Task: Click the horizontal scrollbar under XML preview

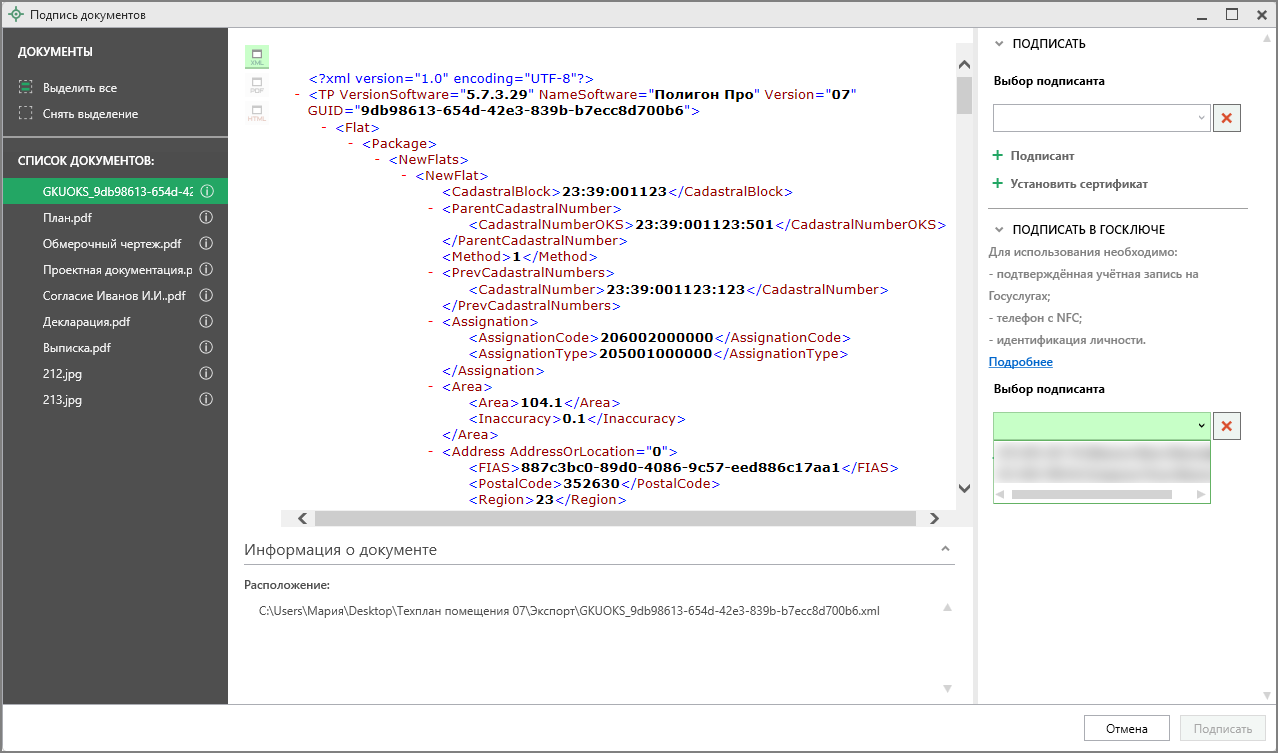Action: tap(614, 519)
